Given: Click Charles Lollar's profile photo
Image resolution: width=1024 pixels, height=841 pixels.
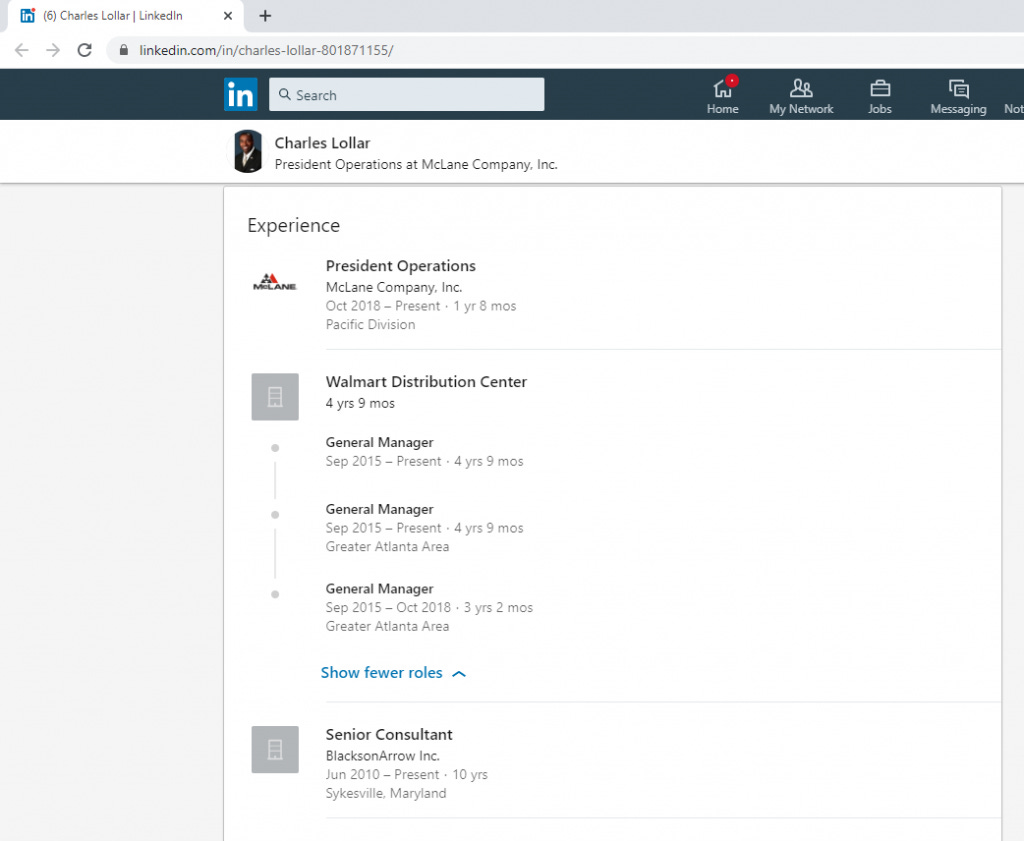Looking at the screenshot, I should click(x=248, y=151).
